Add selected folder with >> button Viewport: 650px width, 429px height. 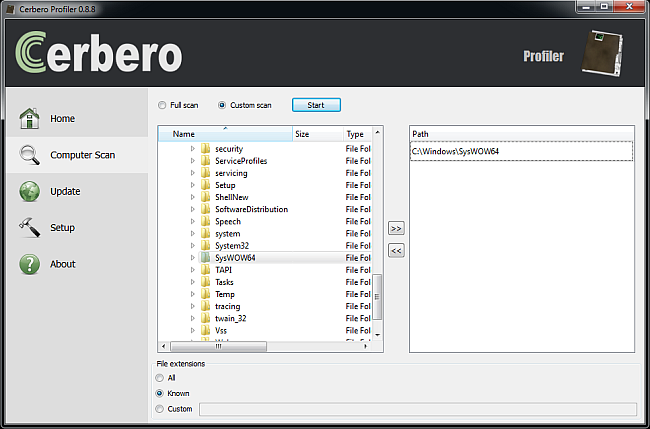[396, 228]
